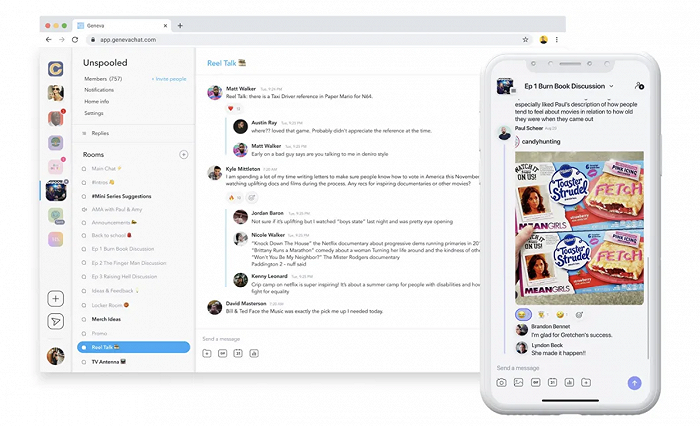Add reaction on phone Toaster Strudel post
This screenshot has width=700, height=426.
pyautogui.click(x=579, y=315)
